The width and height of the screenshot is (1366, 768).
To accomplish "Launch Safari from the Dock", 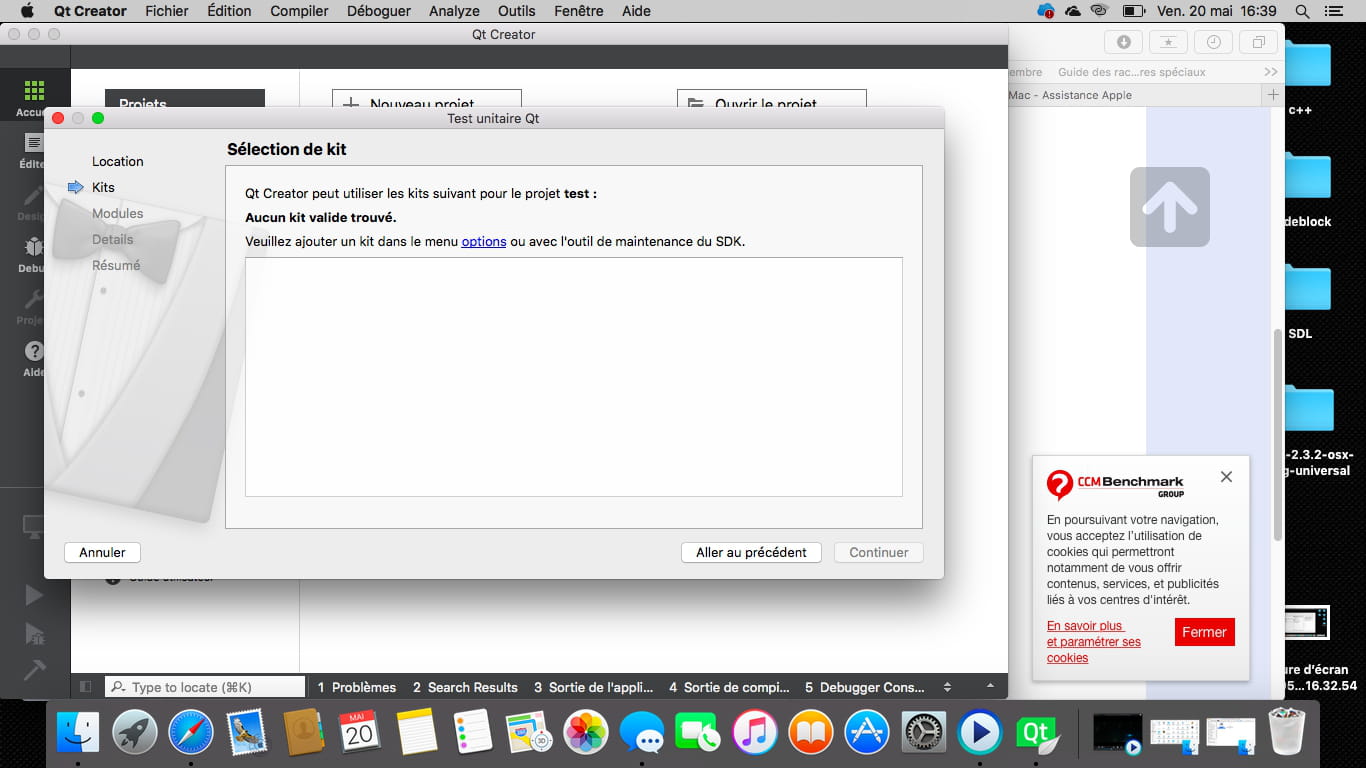I will pos(190,731).
